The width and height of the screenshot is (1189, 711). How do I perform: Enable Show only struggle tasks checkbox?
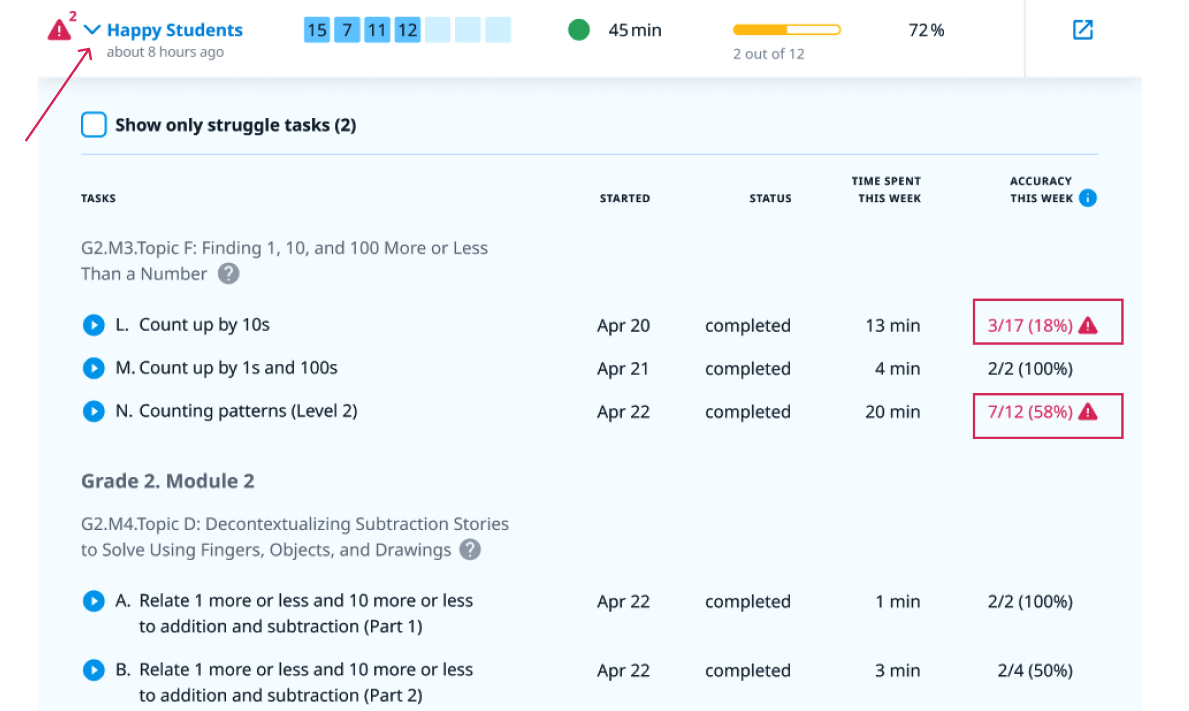(x=94, y=125)
